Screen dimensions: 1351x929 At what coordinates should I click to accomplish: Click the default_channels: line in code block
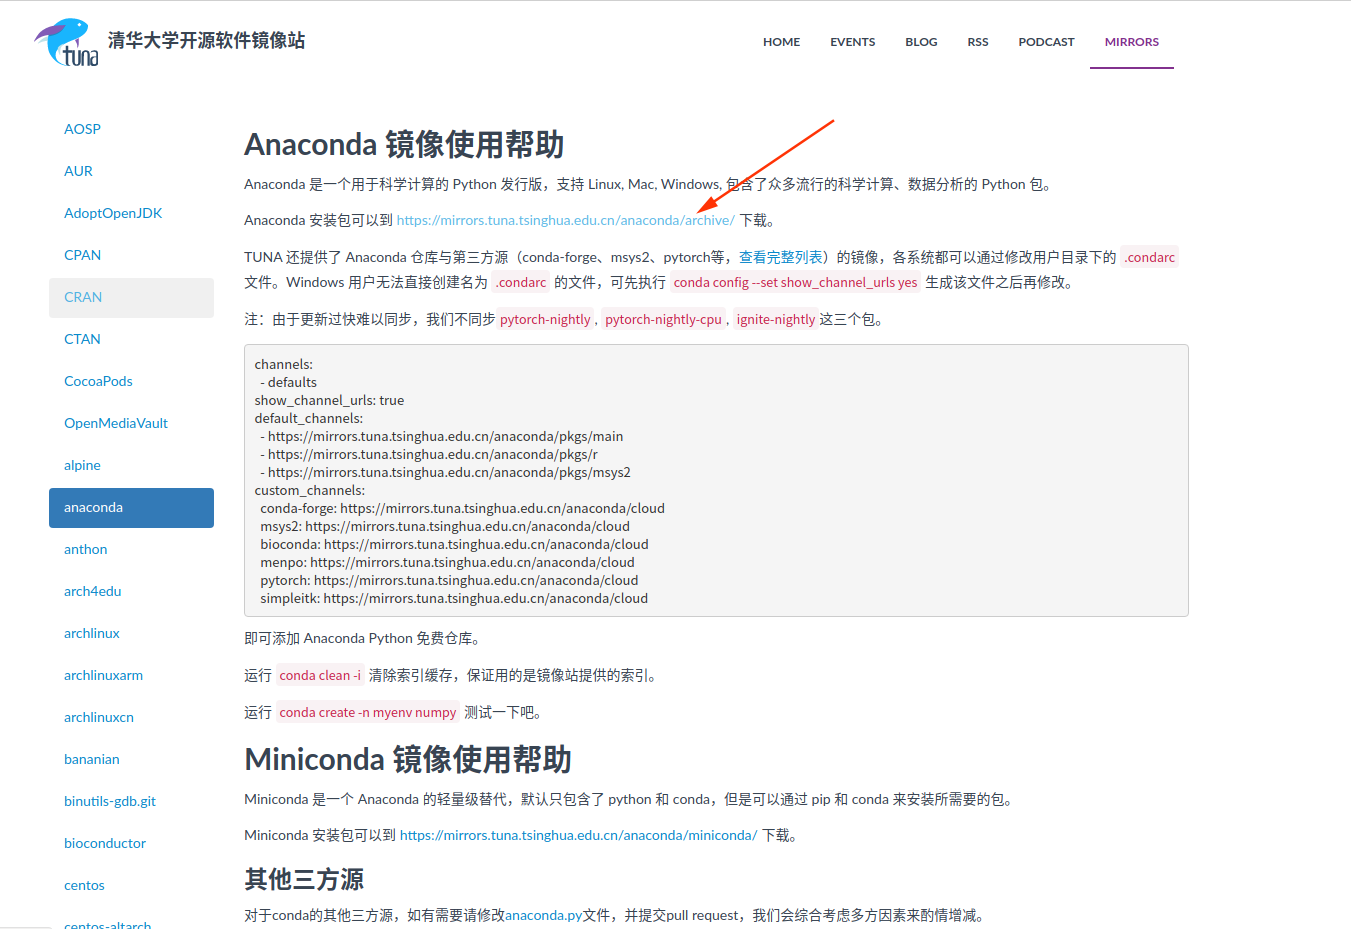[x=308, y=418]
